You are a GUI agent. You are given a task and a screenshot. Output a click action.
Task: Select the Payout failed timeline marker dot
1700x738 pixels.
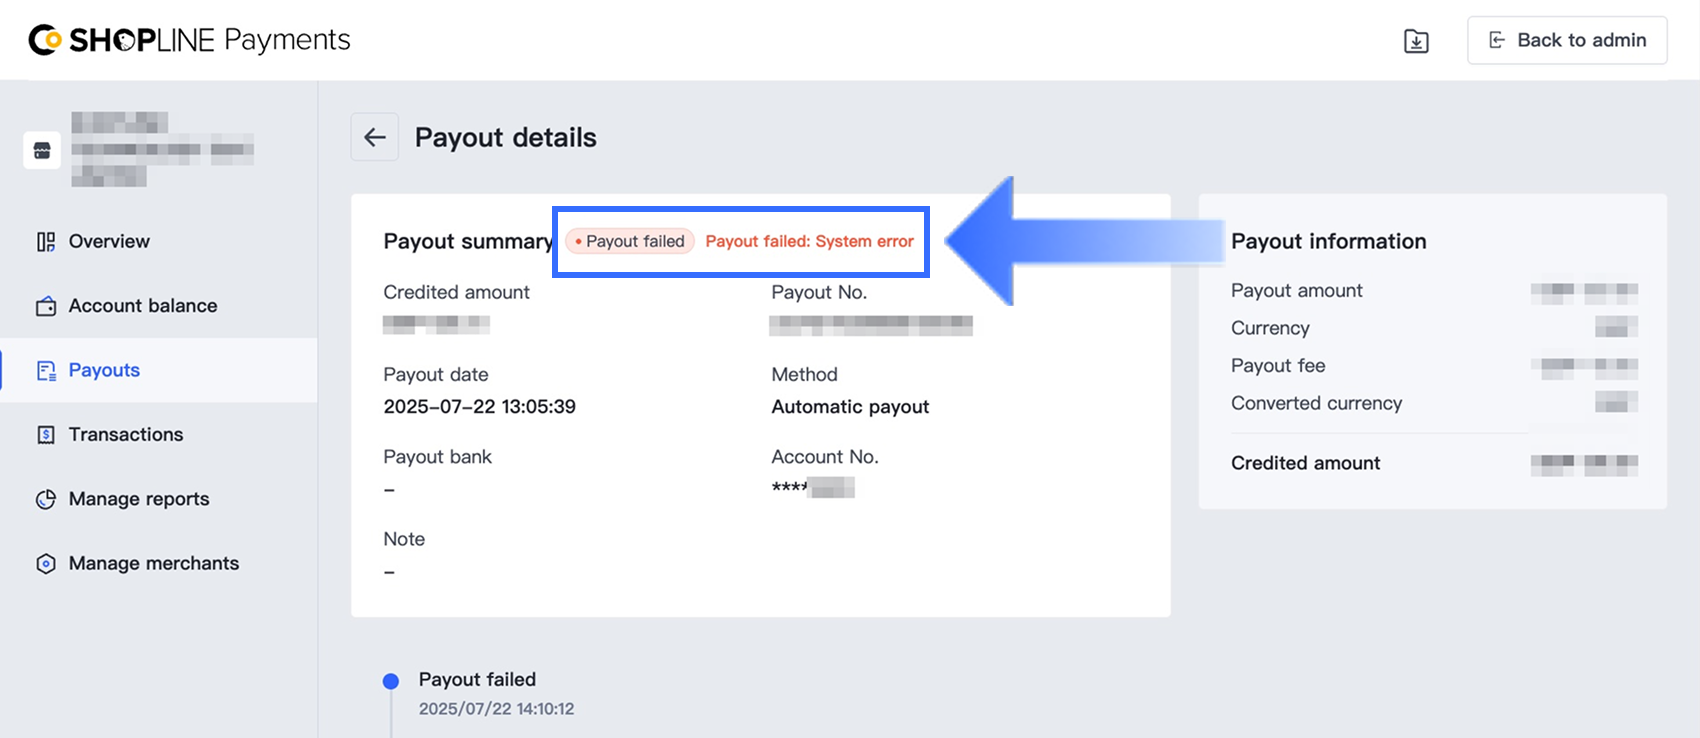pyautogui.click(x=391, y=681)
